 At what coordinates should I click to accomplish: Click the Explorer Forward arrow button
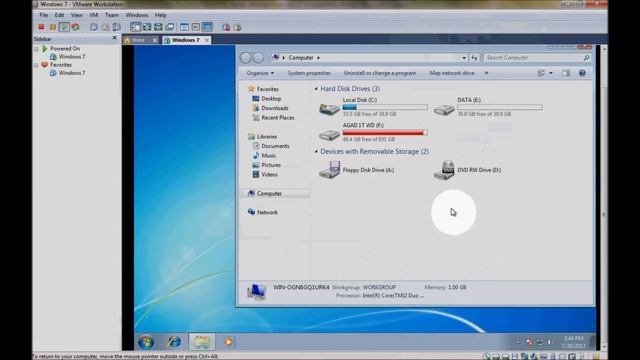[258, 58]
